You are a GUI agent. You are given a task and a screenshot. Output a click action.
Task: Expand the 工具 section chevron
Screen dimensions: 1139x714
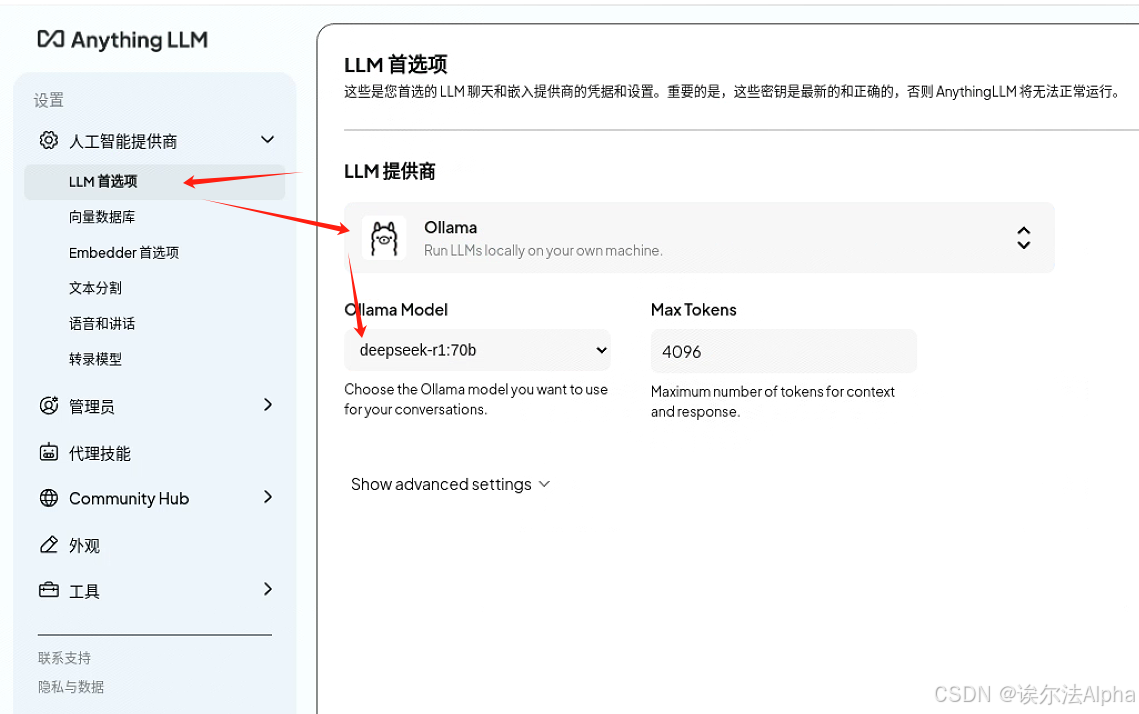268,589
